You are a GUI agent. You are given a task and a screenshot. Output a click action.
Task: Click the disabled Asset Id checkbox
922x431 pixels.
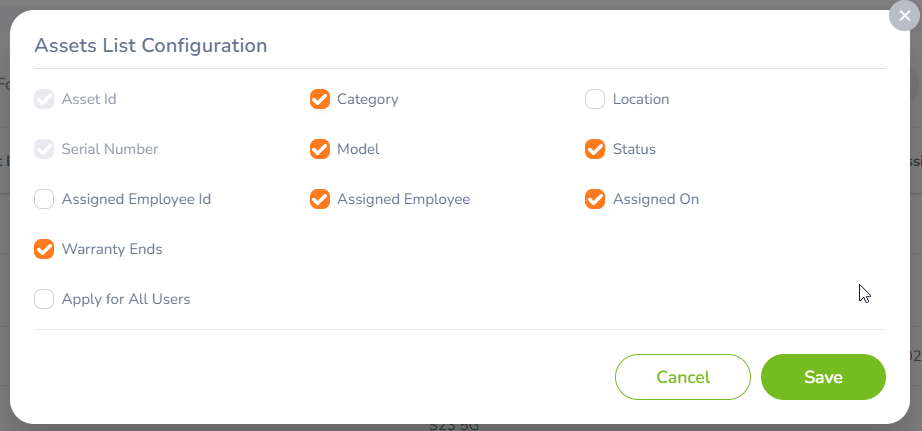tap(44, 99)
